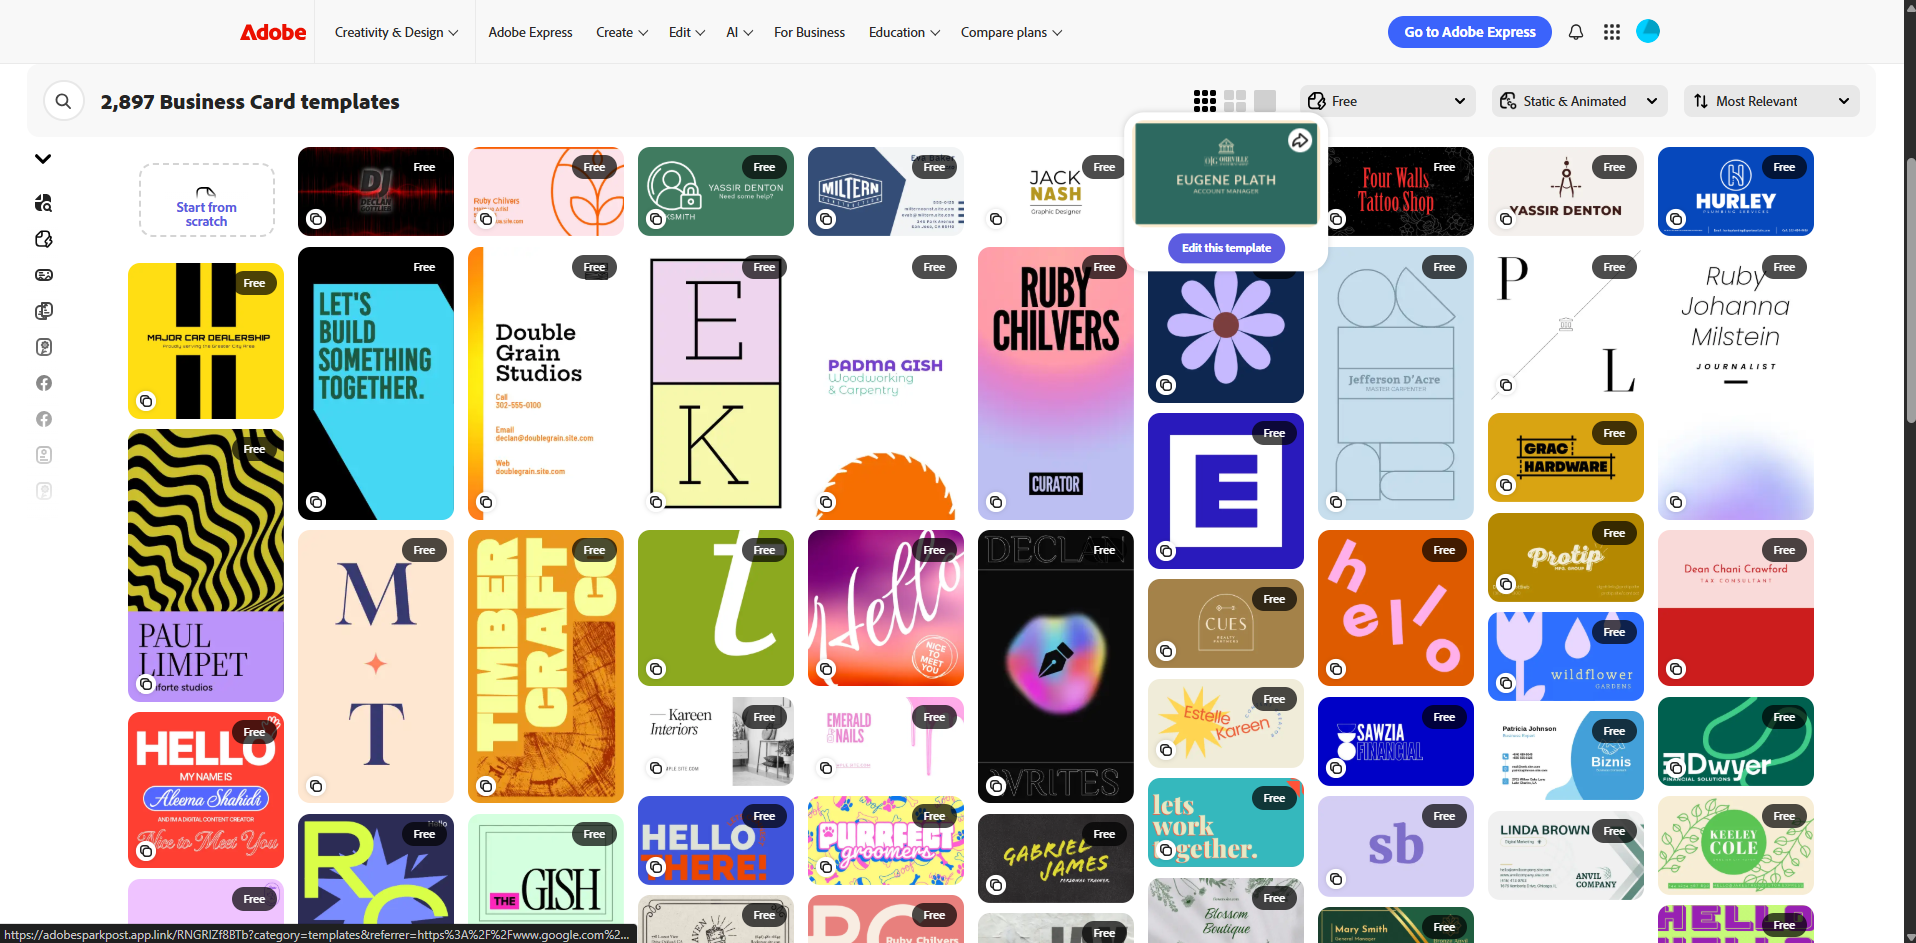Click the multi-page icon on the Ruby Chilvers Curator card
Image resolution: width=1916 pixels, height=943 pixels.
pos(996,502)
